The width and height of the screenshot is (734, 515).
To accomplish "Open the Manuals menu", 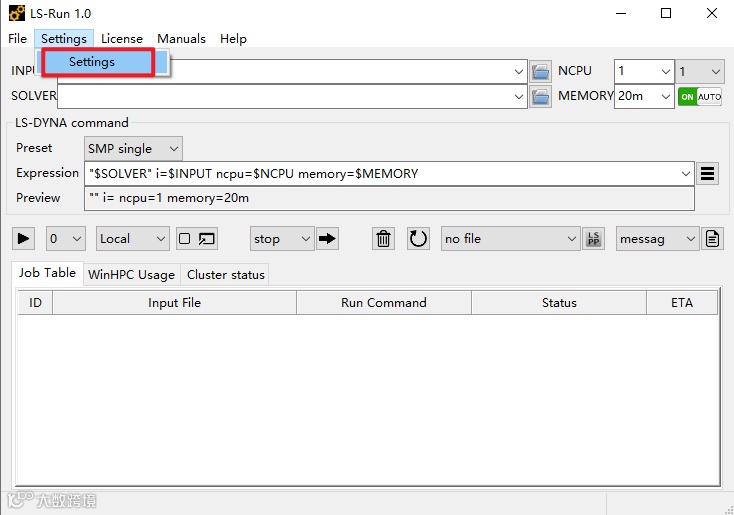I will click(x=181, y=39).
